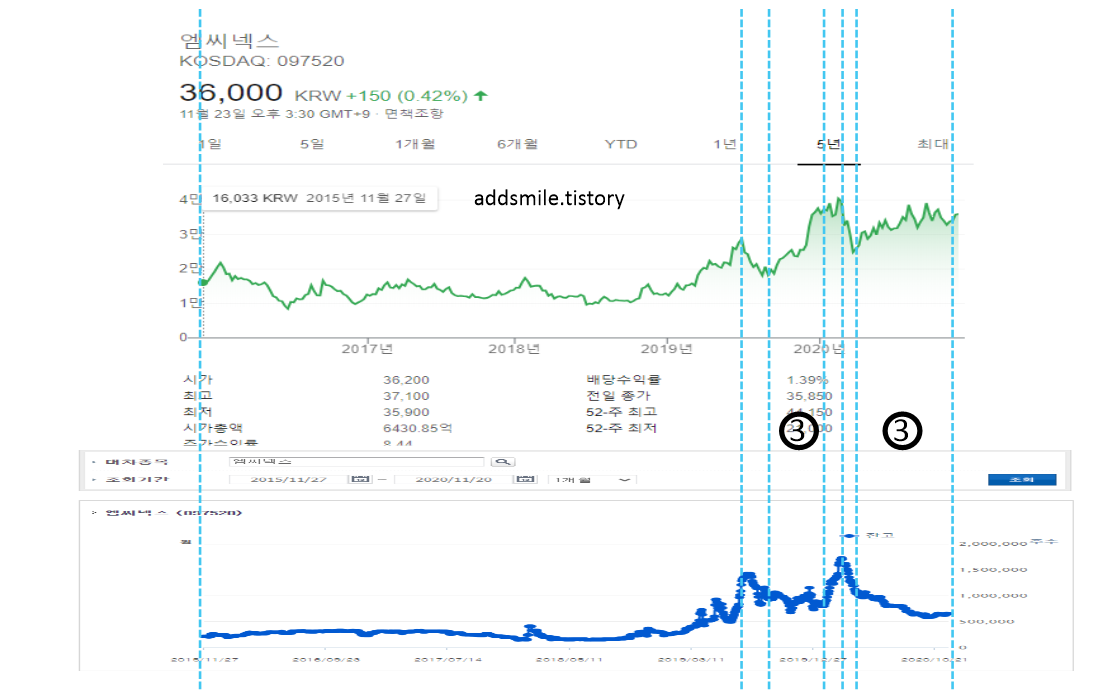The height and width of the screenshot is (690, 1103).
Task: Click the 시가 value 36,200
Action: click(x=406, y=380)
